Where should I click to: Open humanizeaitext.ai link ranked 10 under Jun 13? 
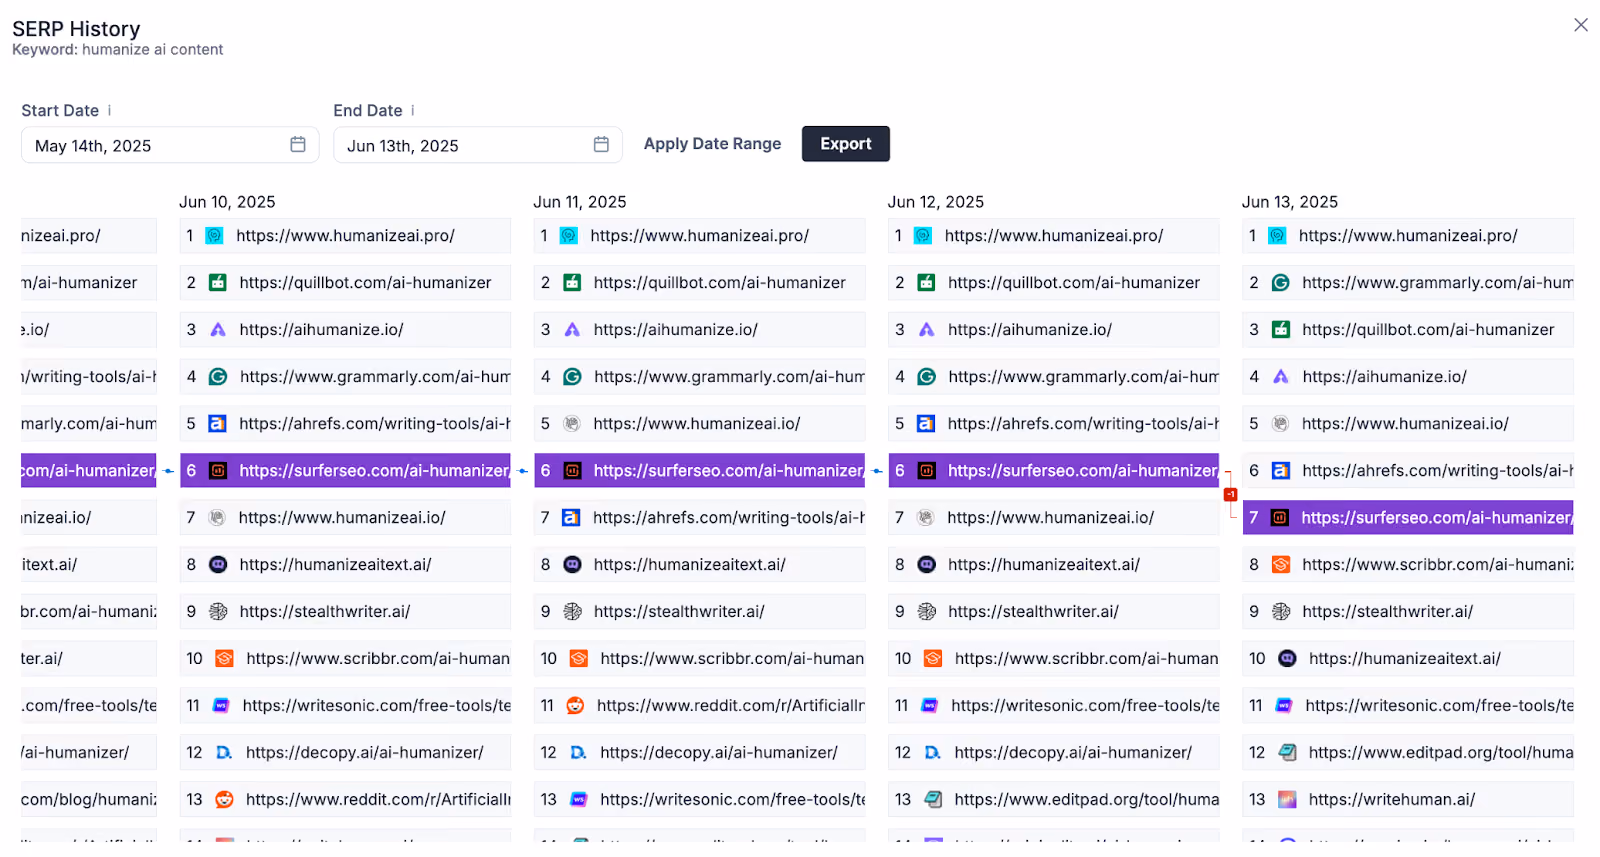[1404, 659]
